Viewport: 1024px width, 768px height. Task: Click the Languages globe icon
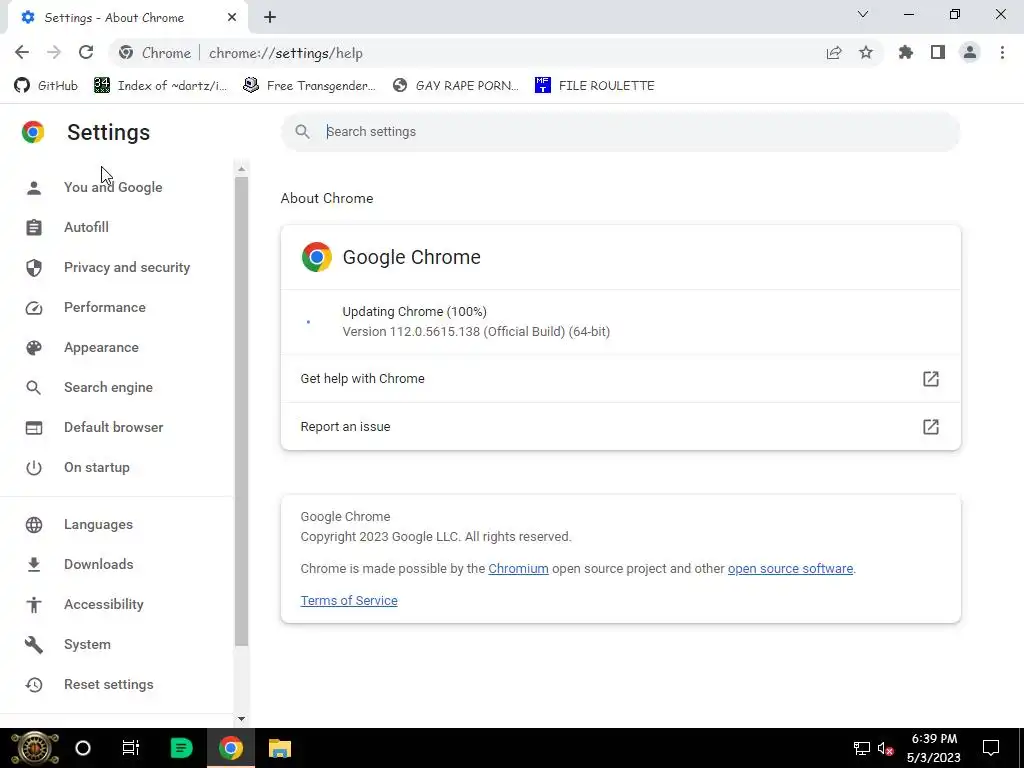click(x=34, y=524)
